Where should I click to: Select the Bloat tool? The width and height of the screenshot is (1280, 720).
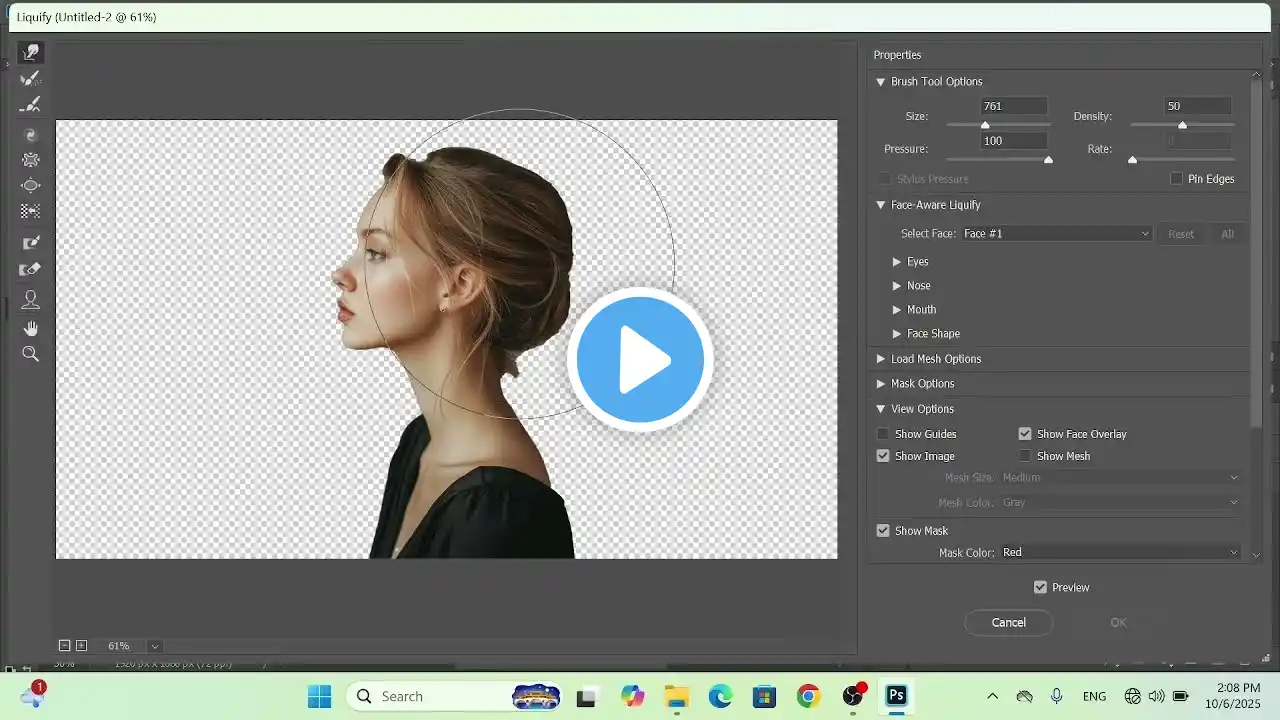coord(30,186)
